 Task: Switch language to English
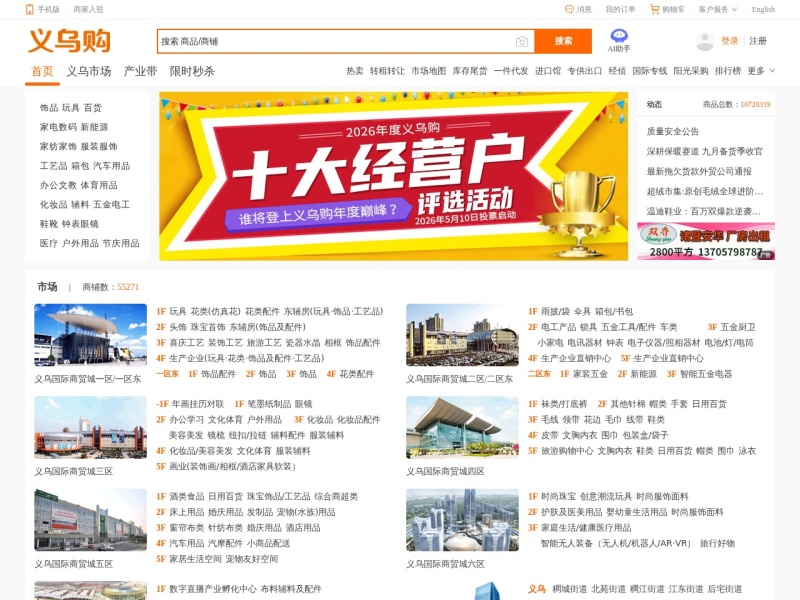click(x=763, y=9)
